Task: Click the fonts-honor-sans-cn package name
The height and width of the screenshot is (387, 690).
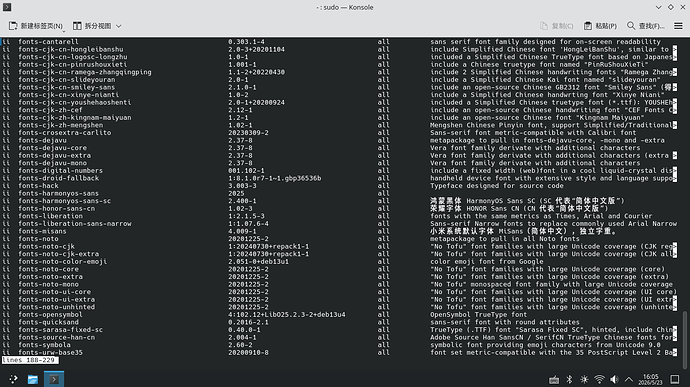Action: click(x=56, y=208)
